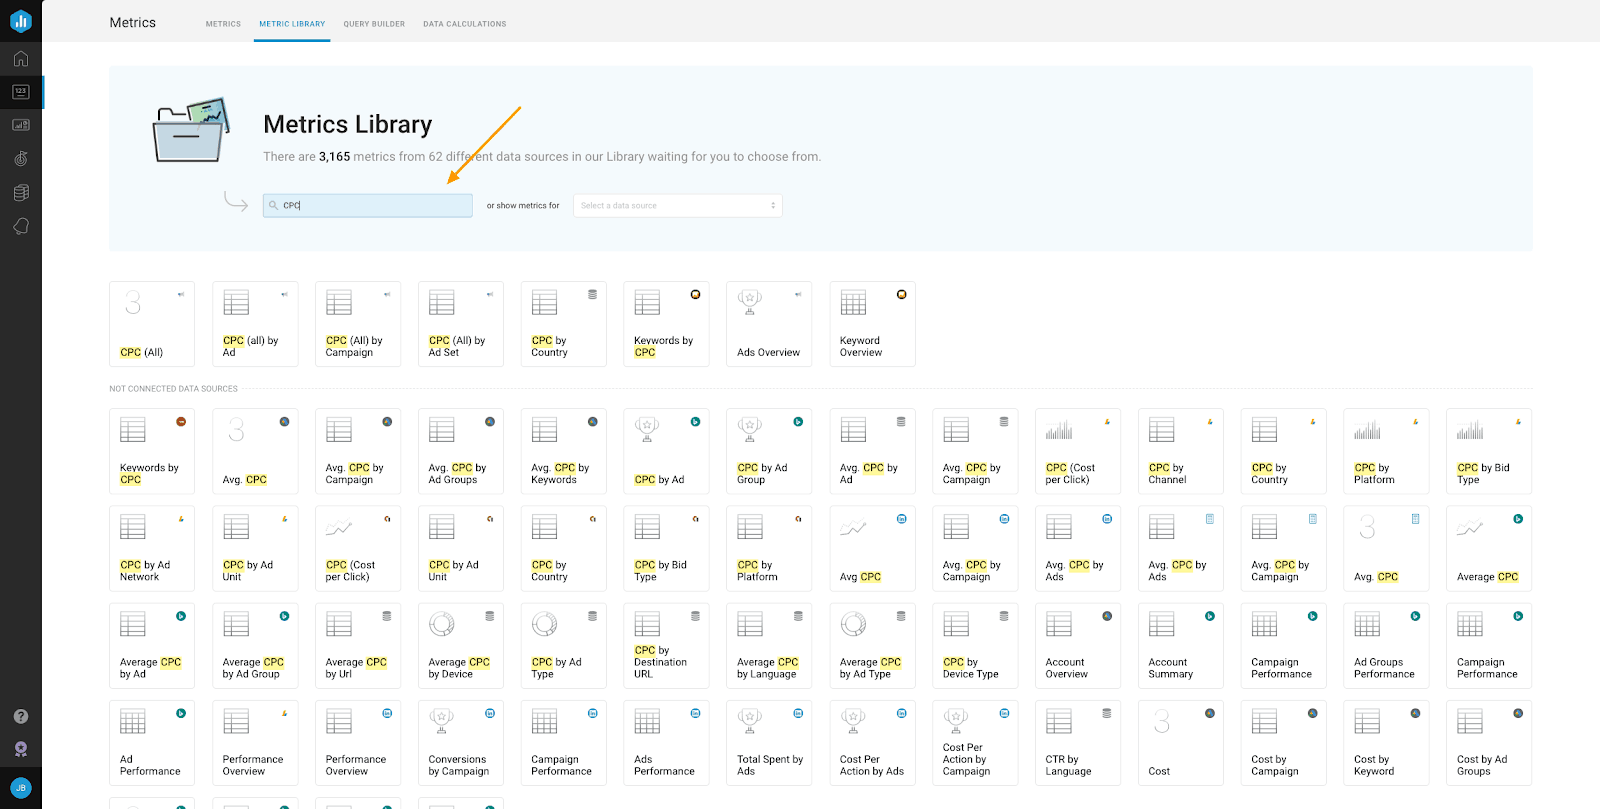Select the CPC (All) metric card
The height and width of the screenshot is (809, 1600).
(152, 324)
